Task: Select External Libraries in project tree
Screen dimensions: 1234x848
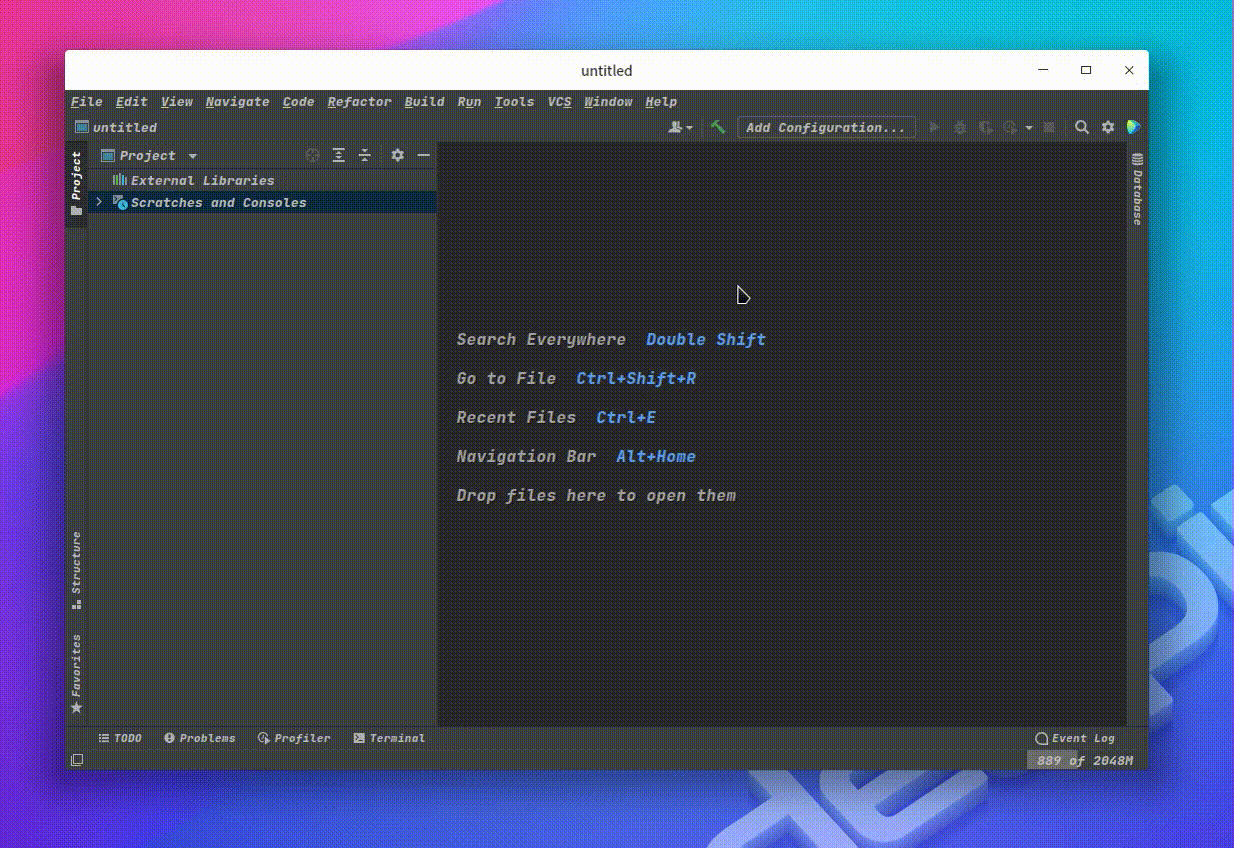Action: coord(202,180)
